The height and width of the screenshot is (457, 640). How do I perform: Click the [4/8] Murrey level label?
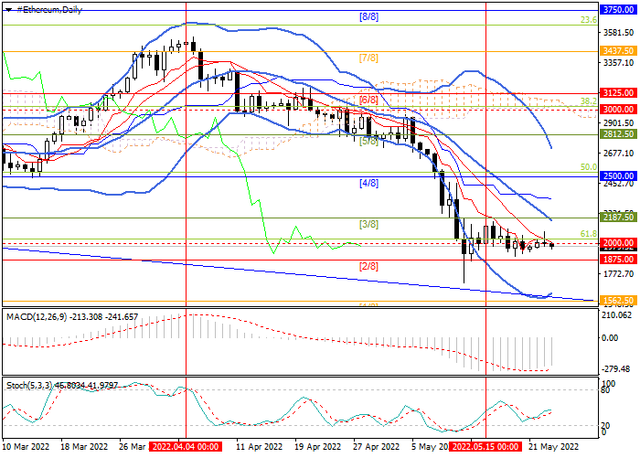pyautogui.click(x=369, y=184)
